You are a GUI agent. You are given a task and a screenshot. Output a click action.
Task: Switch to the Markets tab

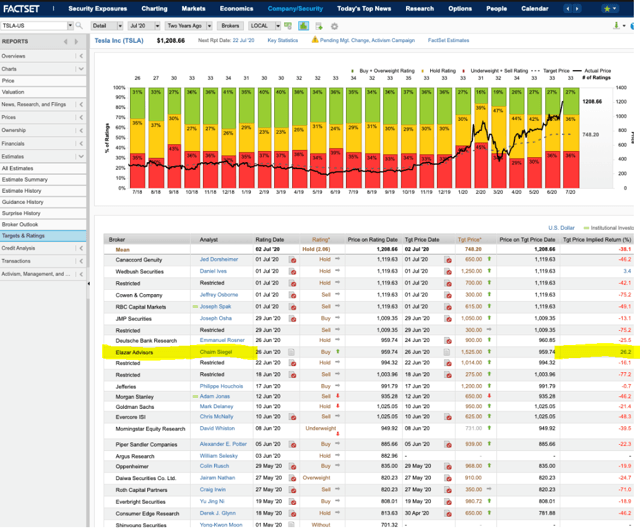193,9
